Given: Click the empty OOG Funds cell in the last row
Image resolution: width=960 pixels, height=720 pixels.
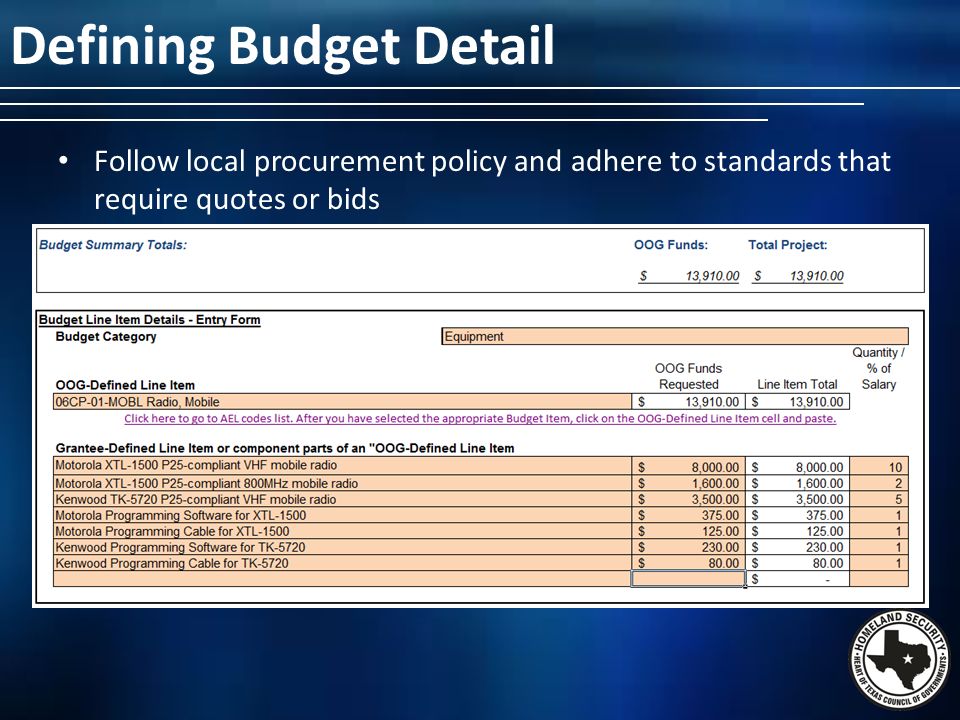Looking at the screenshot, I should pos(688,579).
